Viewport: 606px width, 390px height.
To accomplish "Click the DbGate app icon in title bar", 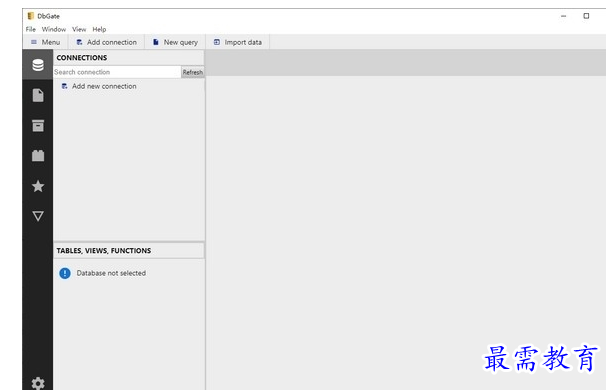I will [31, 16].
